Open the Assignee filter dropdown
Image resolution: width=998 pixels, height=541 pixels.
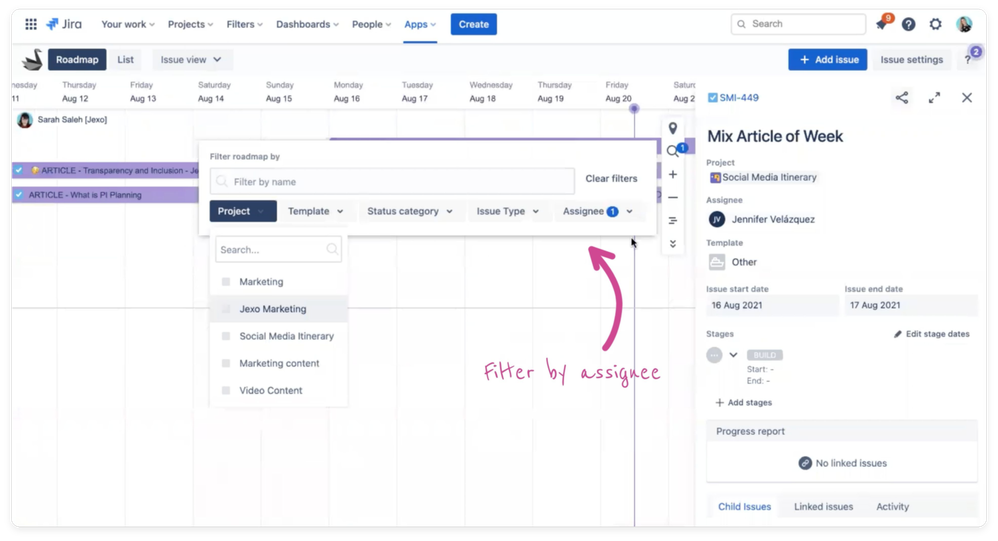598,211
